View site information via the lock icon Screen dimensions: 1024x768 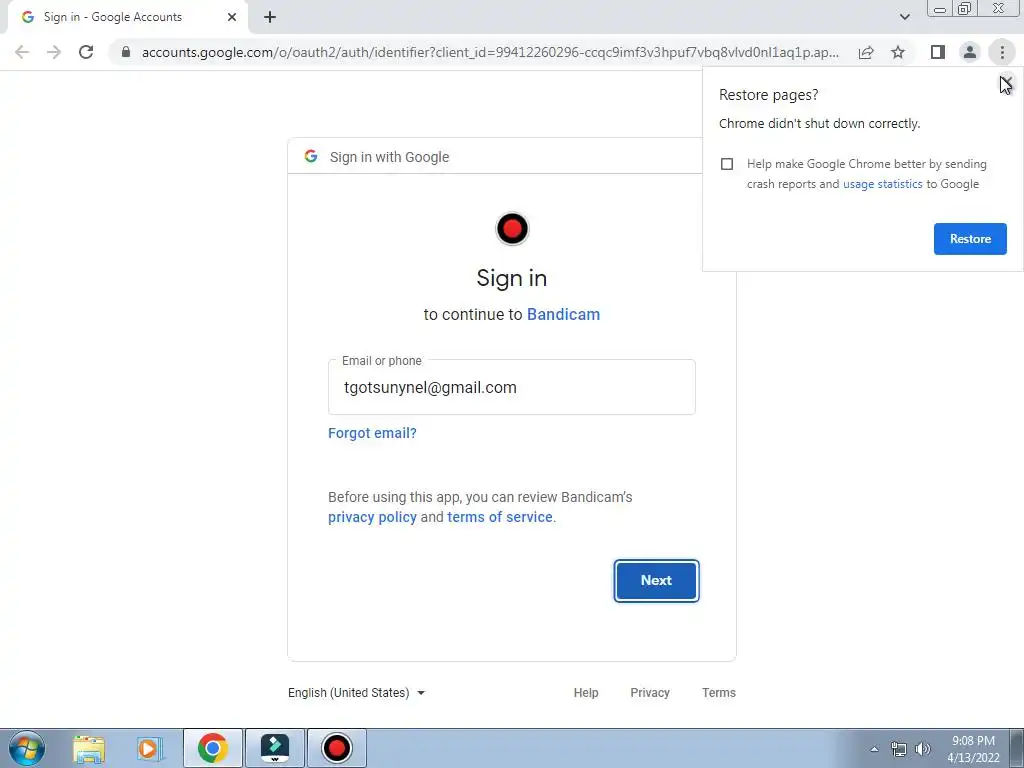(x=126, y=52)
